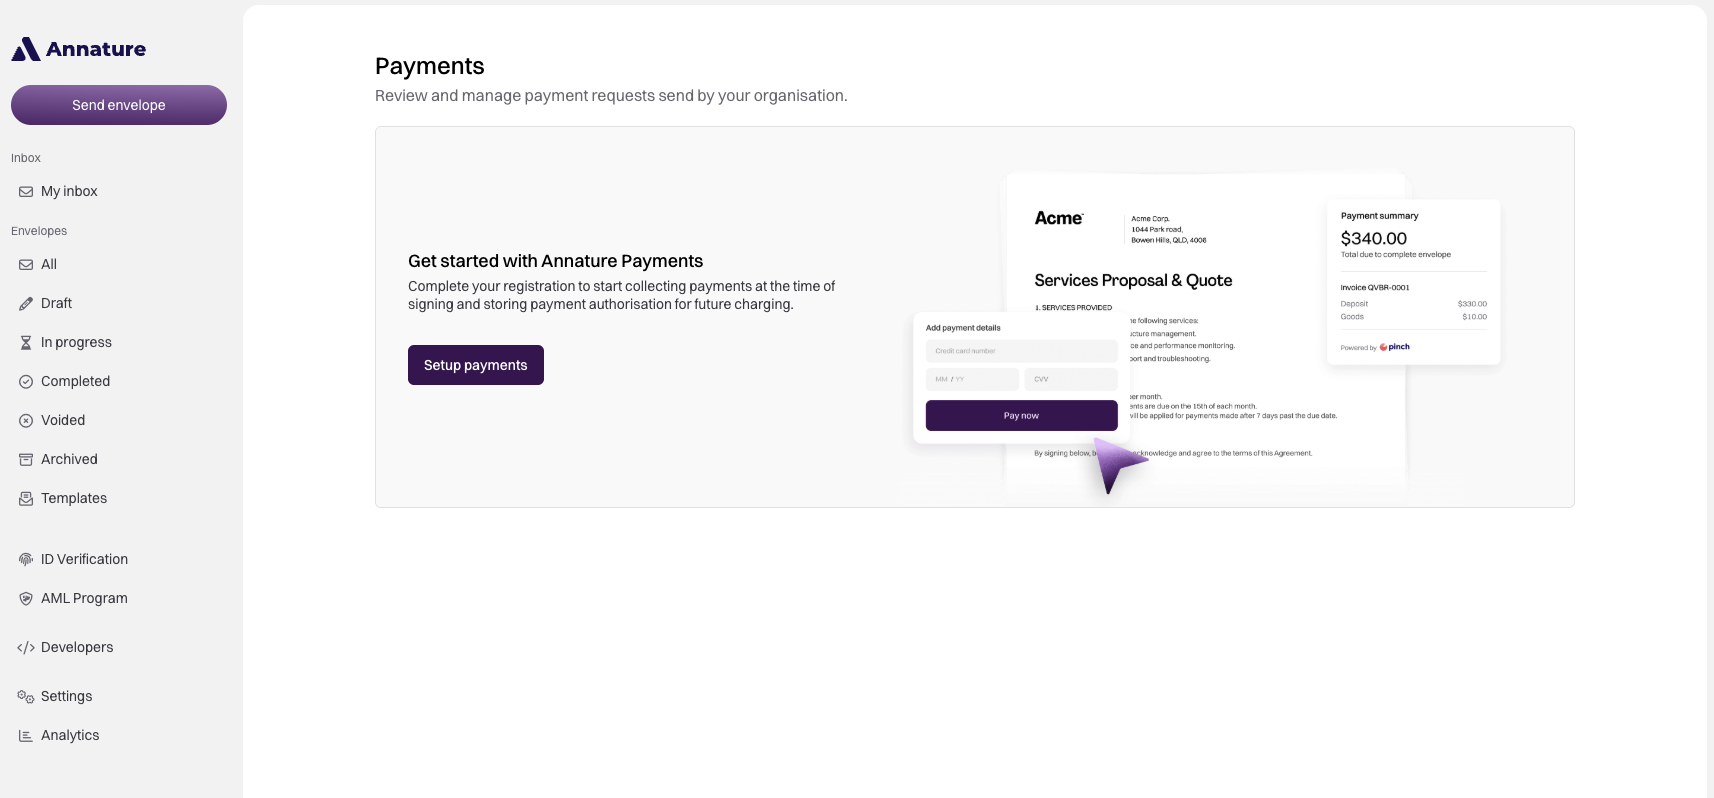This screenshot has width=1714, height=798.
Task: Click the Pay now illustration button
Action: (1021, 416)
